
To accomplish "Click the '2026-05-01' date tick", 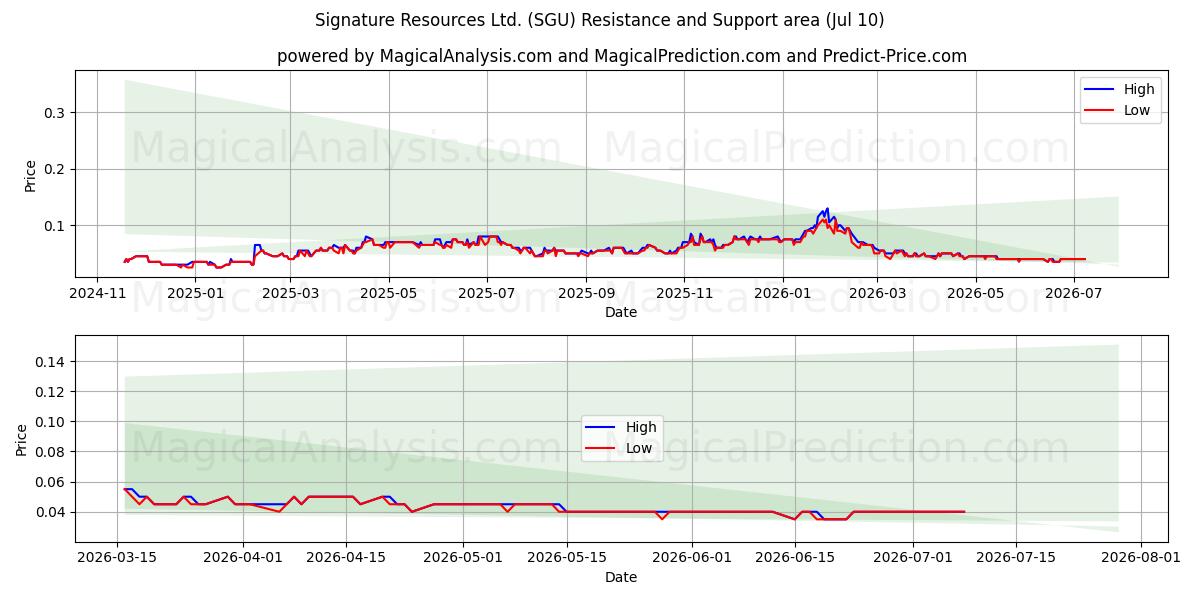I will (x=465, y=558).
